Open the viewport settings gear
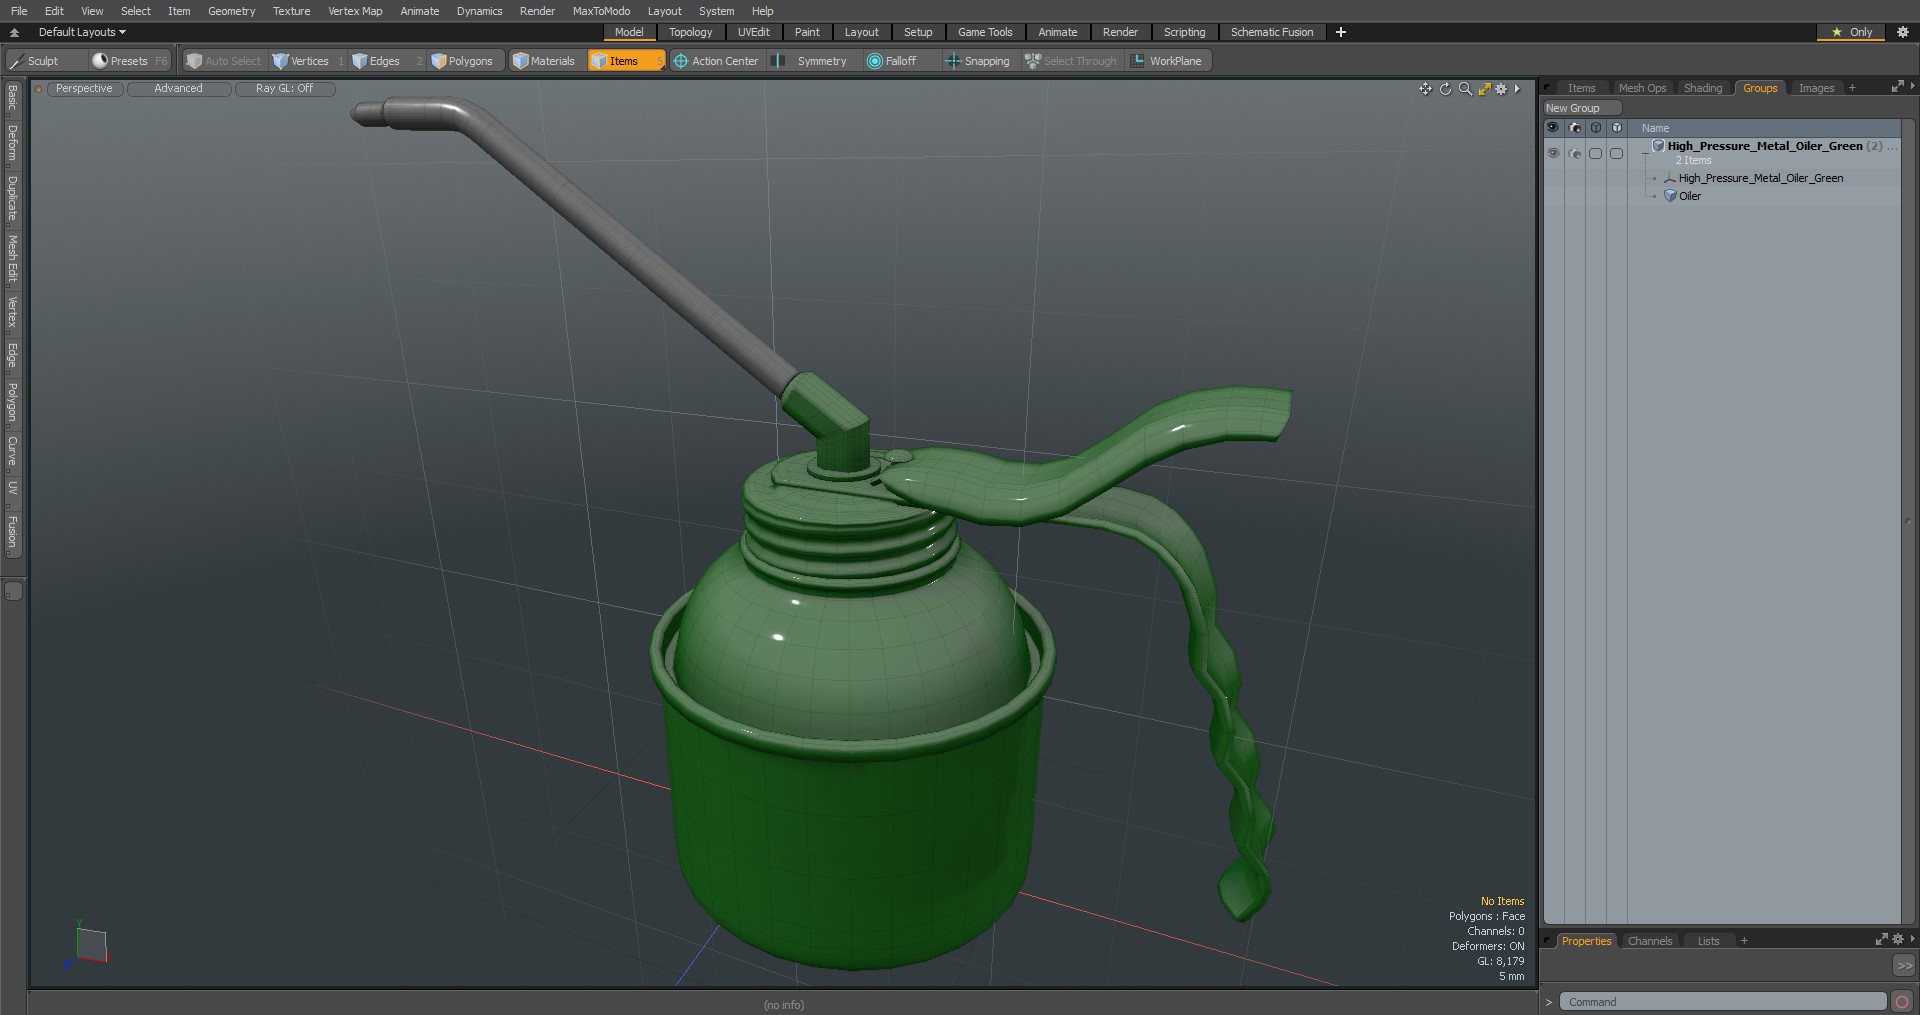 (1501, 89)
